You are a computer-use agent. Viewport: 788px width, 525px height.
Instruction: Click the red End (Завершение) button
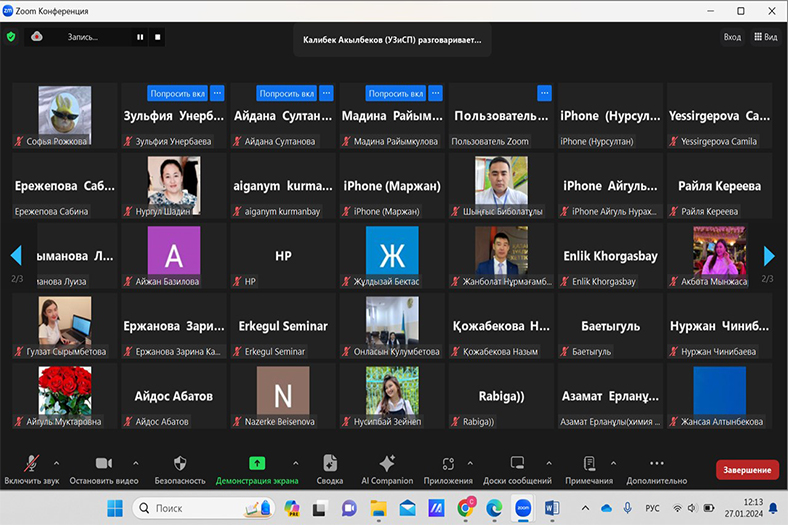tap(747, 470)
